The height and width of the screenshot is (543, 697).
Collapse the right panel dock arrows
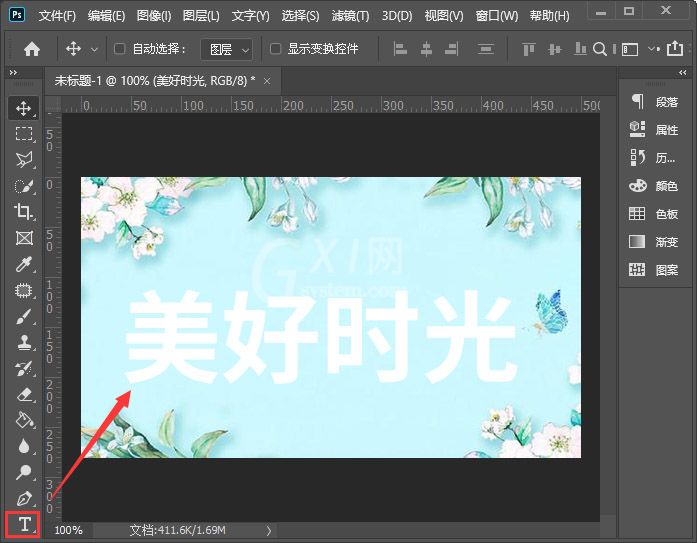[x=683, y=72]
